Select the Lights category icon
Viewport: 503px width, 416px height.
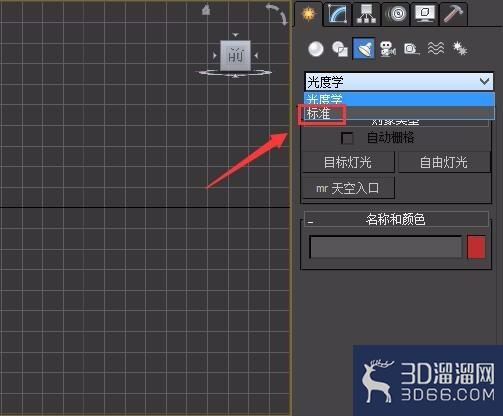[364, 49]
